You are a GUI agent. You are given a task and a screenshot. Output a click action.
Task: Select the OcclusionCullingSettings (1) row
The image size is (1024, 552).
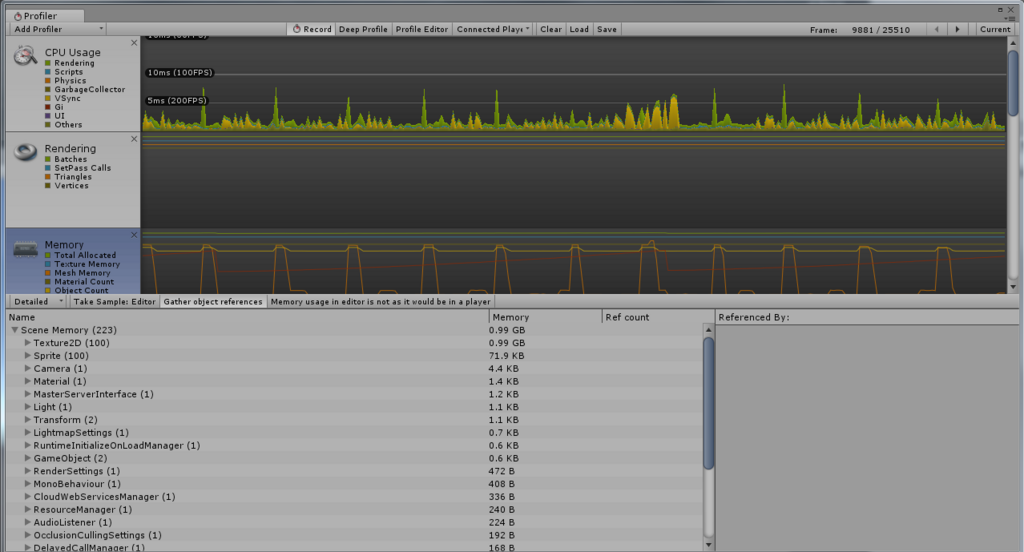point(355,535)
